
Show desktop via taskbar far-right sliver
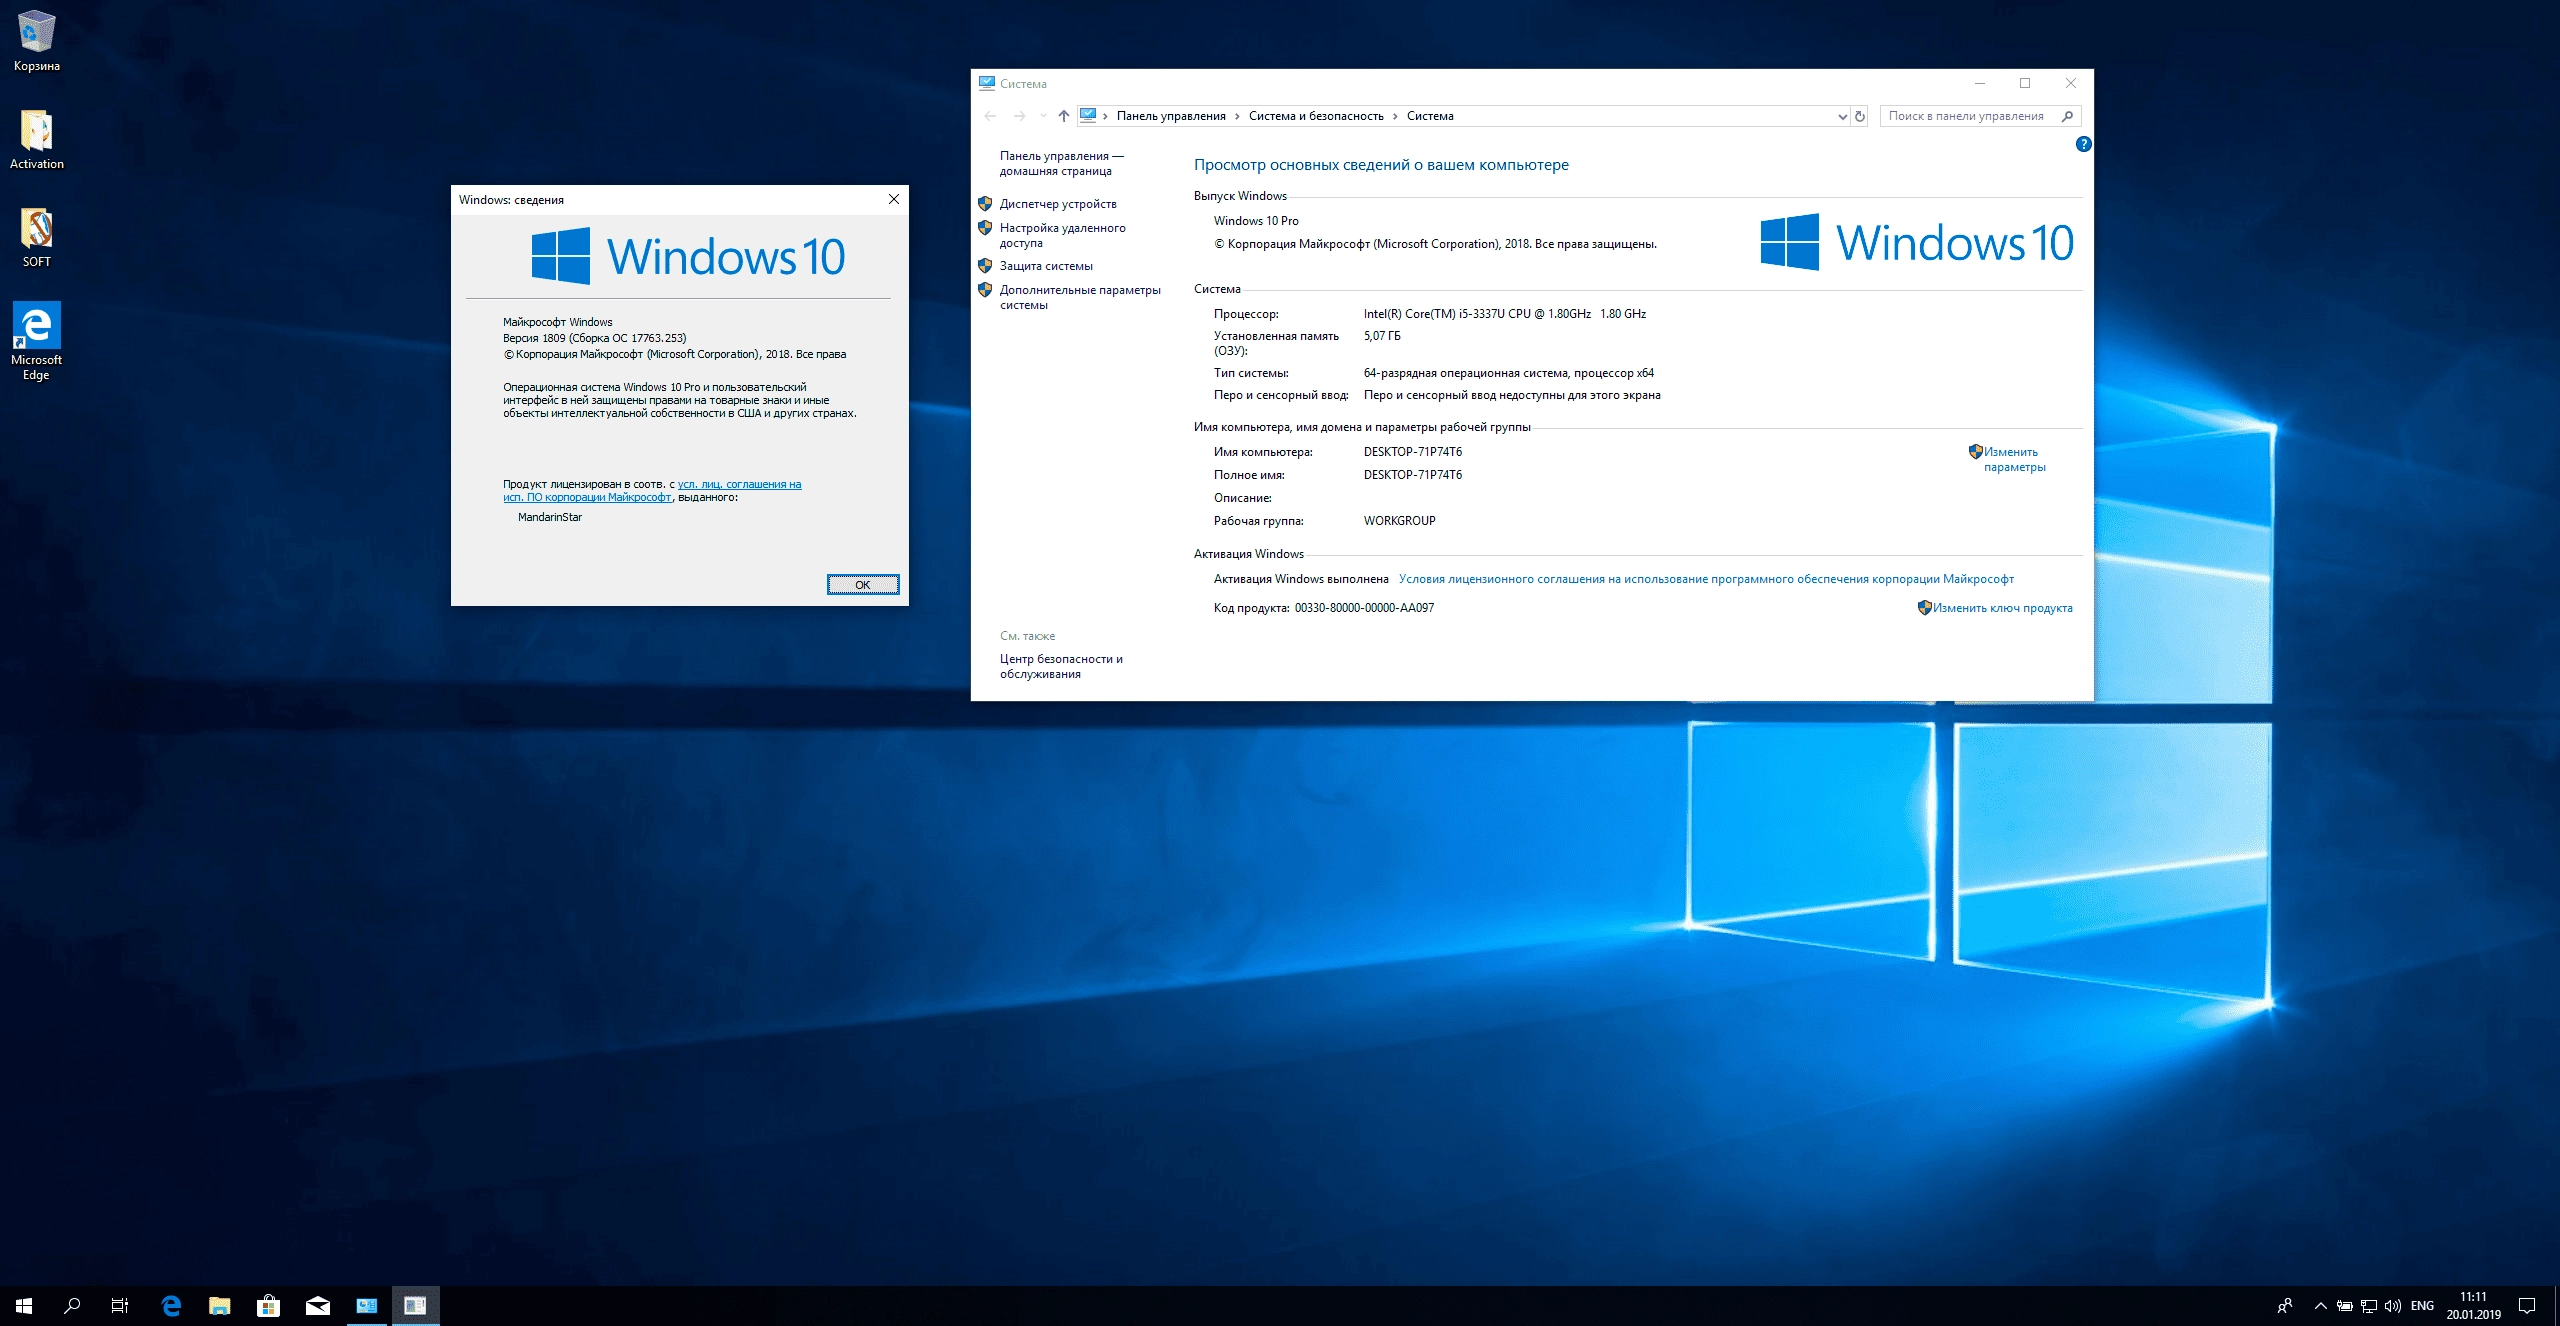point(2556,1305)
